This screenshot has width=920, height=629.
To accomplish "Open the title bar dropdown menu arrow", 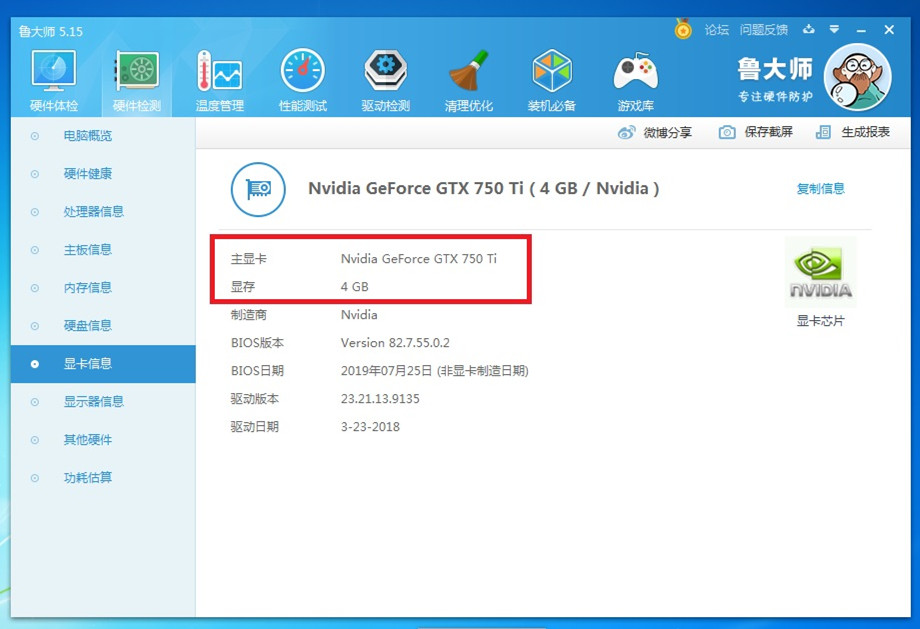I will pyautogui.click(x=834, y=29).
